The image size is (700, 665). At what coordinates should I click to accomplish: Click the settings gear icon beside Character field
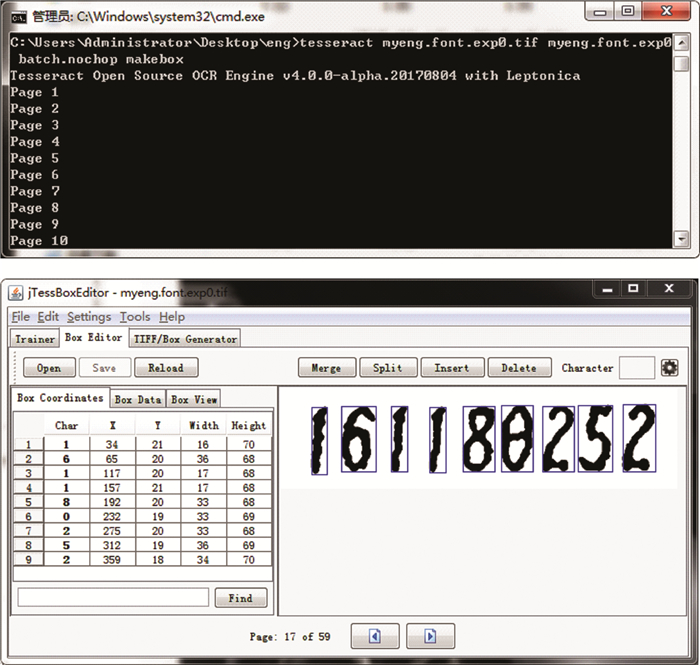click(x=669, y=368)
